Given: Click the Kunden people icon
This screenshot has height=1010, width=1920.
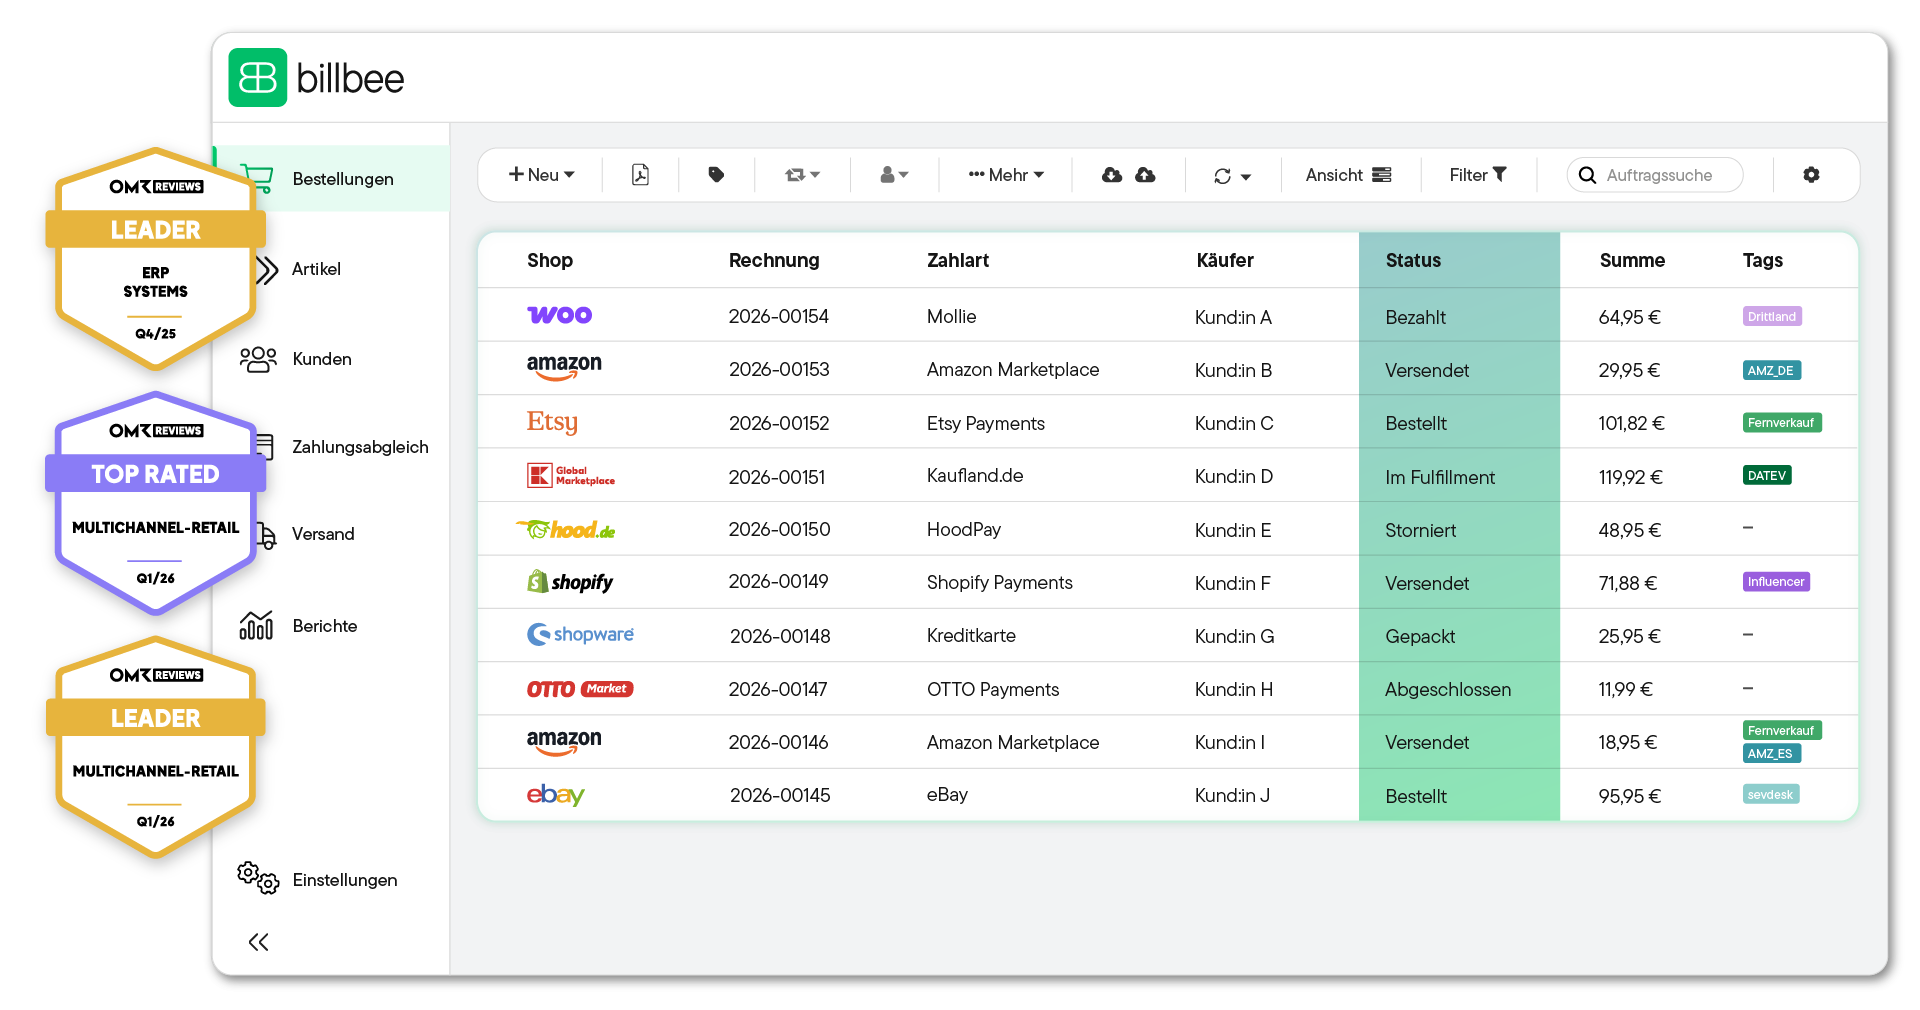Looking at the screenshot, I should (x=258, y=359).
